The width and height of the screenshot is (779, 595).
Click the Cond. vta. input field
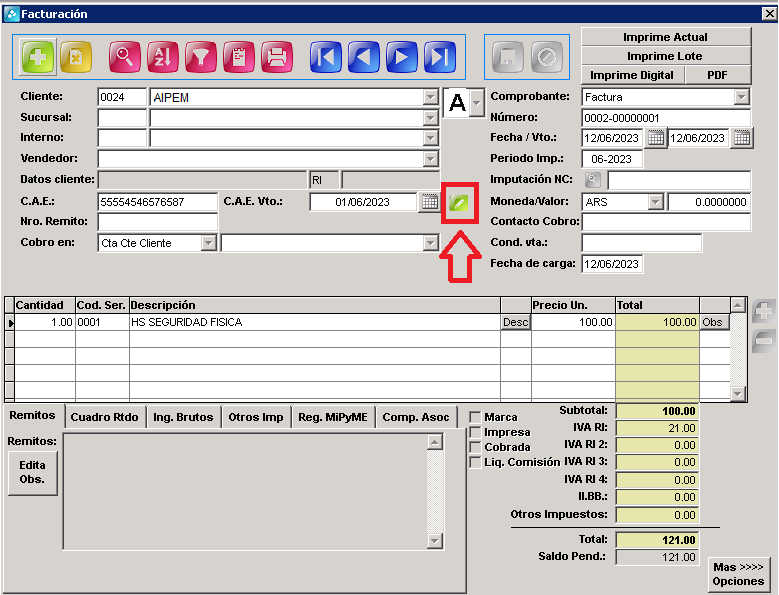641,243
